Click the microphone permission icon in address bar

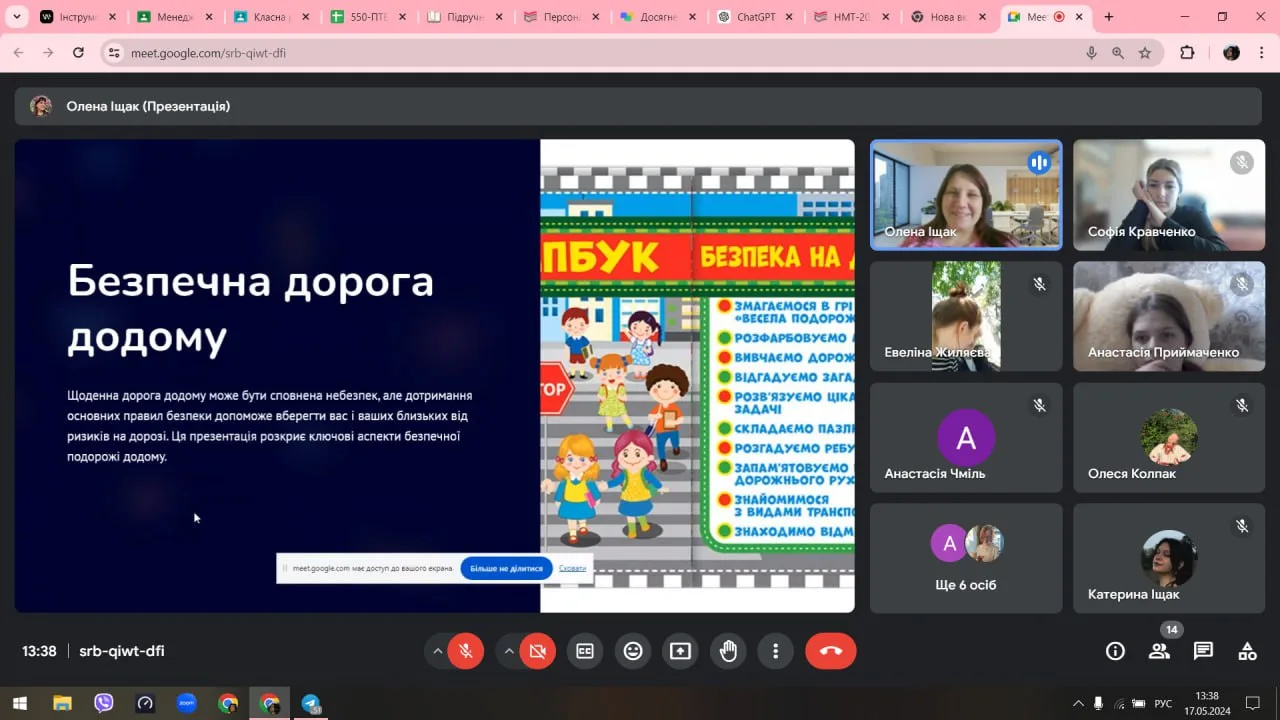tap(1091, 53)
